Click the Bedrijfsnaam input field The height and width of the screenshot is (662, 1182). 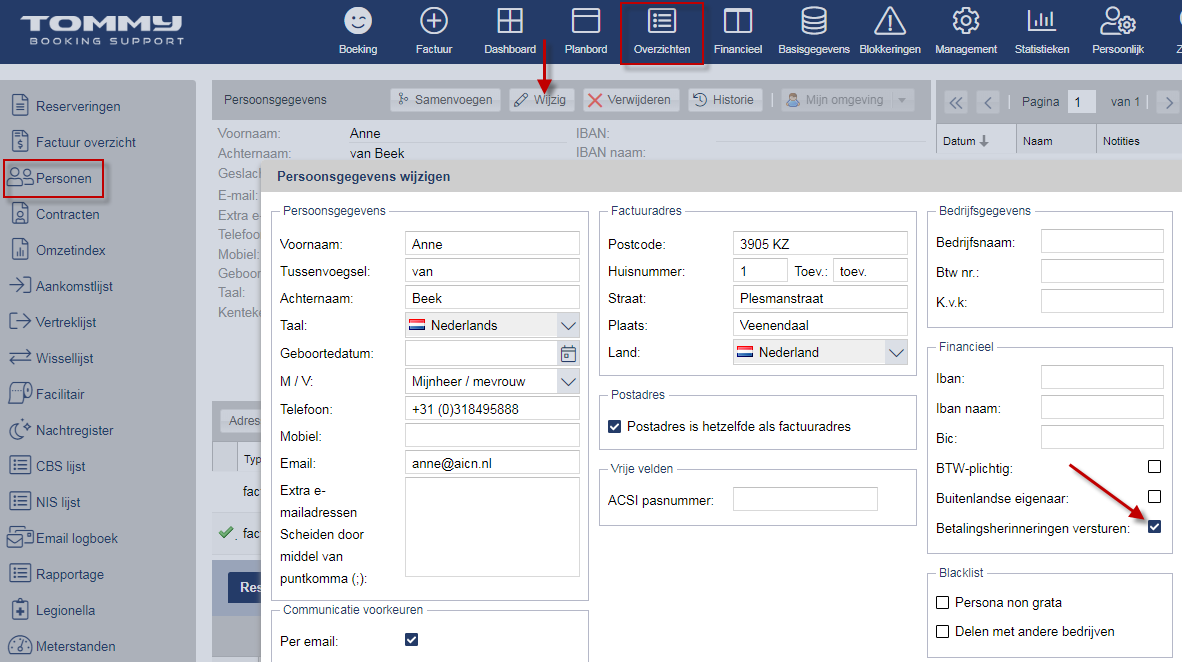pyautogui.click(x=1102, y=242)
